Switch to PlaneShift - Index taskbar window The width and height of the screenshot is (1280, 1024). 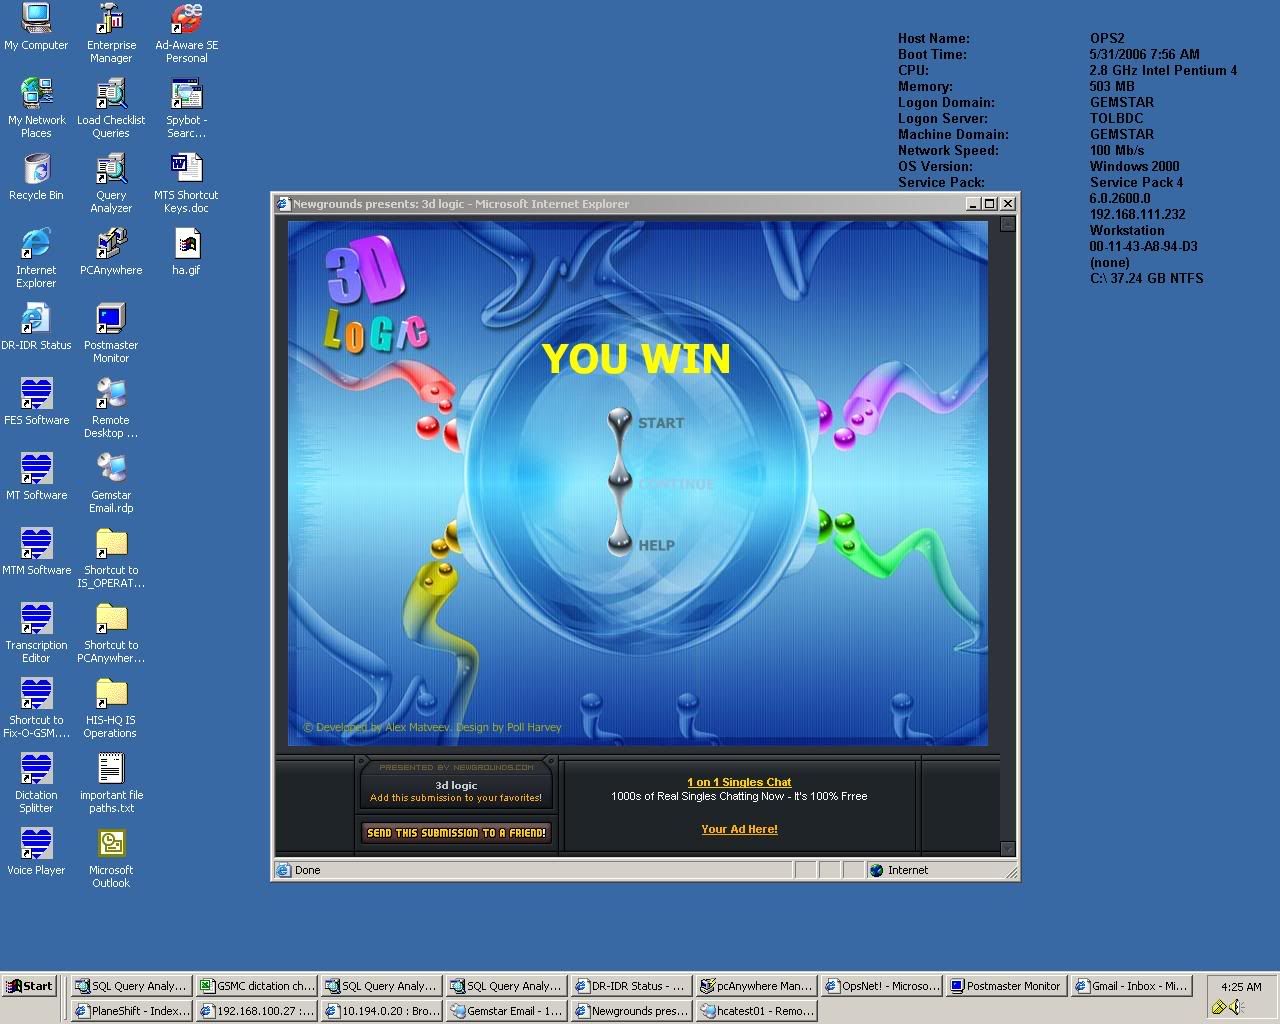click(132, 1011)
